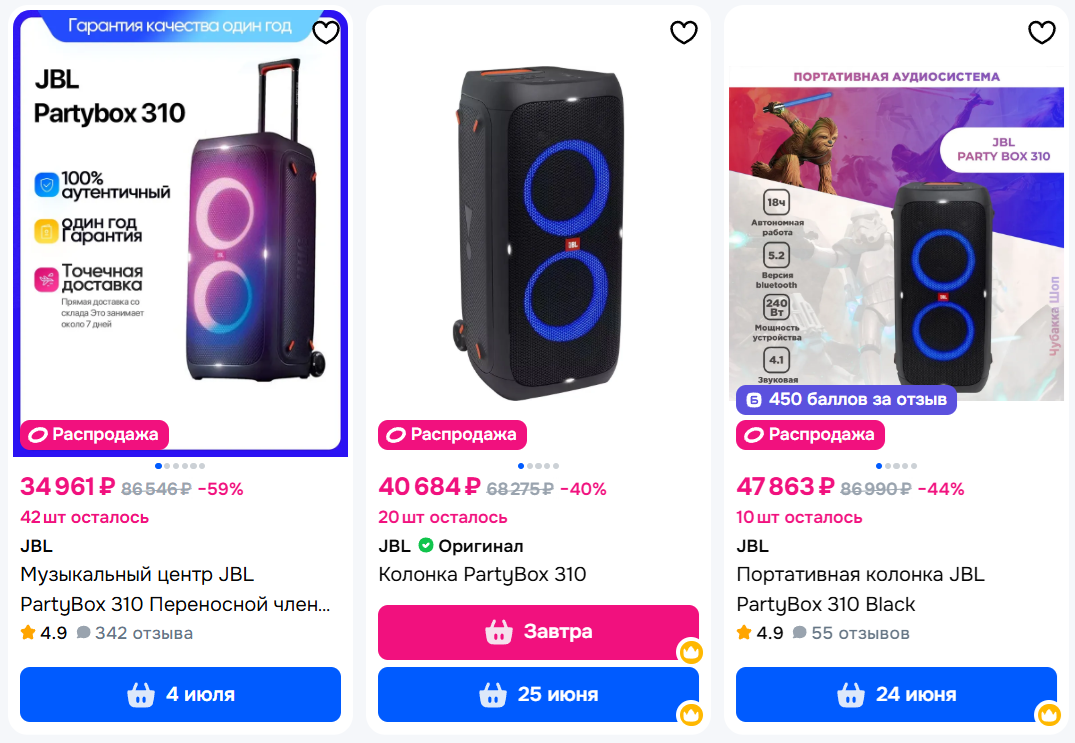Add to cart with Завтра delivery

(538, 632)
